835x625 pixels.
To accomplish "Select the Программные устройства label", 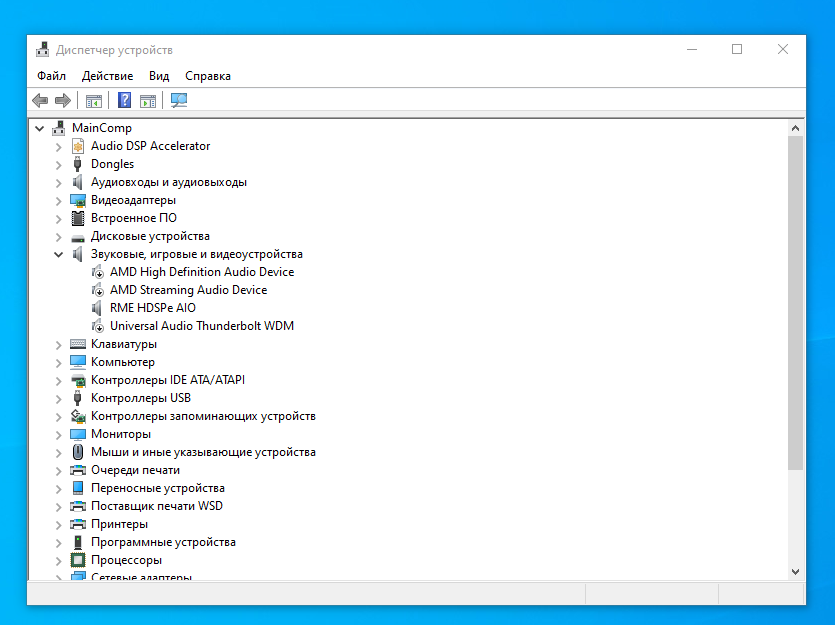I will point(163,542).
